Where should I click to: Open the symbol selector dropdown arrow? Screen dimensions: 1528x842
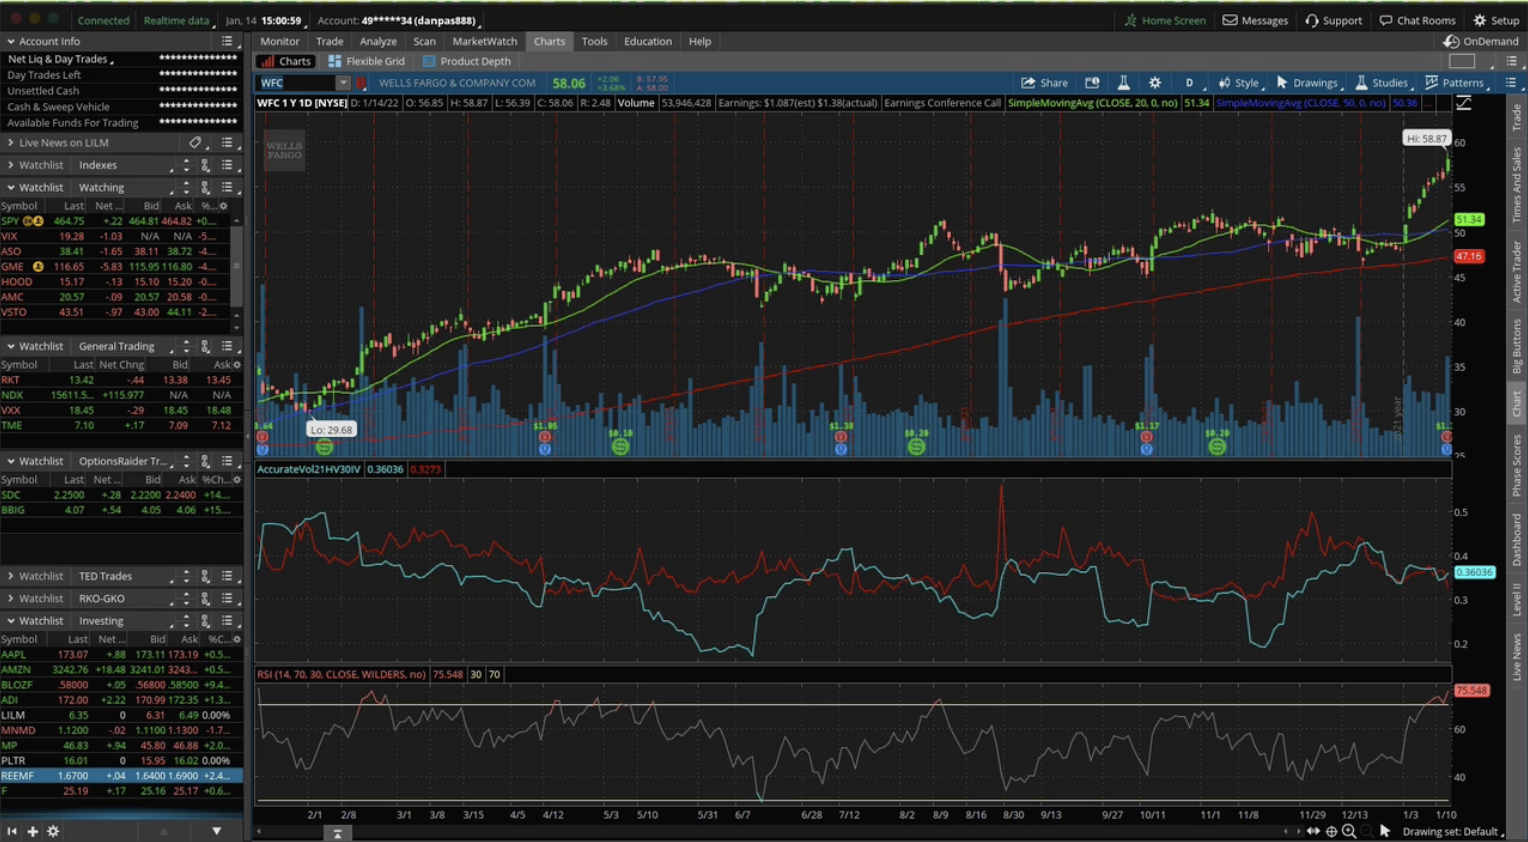pos(342,83)
